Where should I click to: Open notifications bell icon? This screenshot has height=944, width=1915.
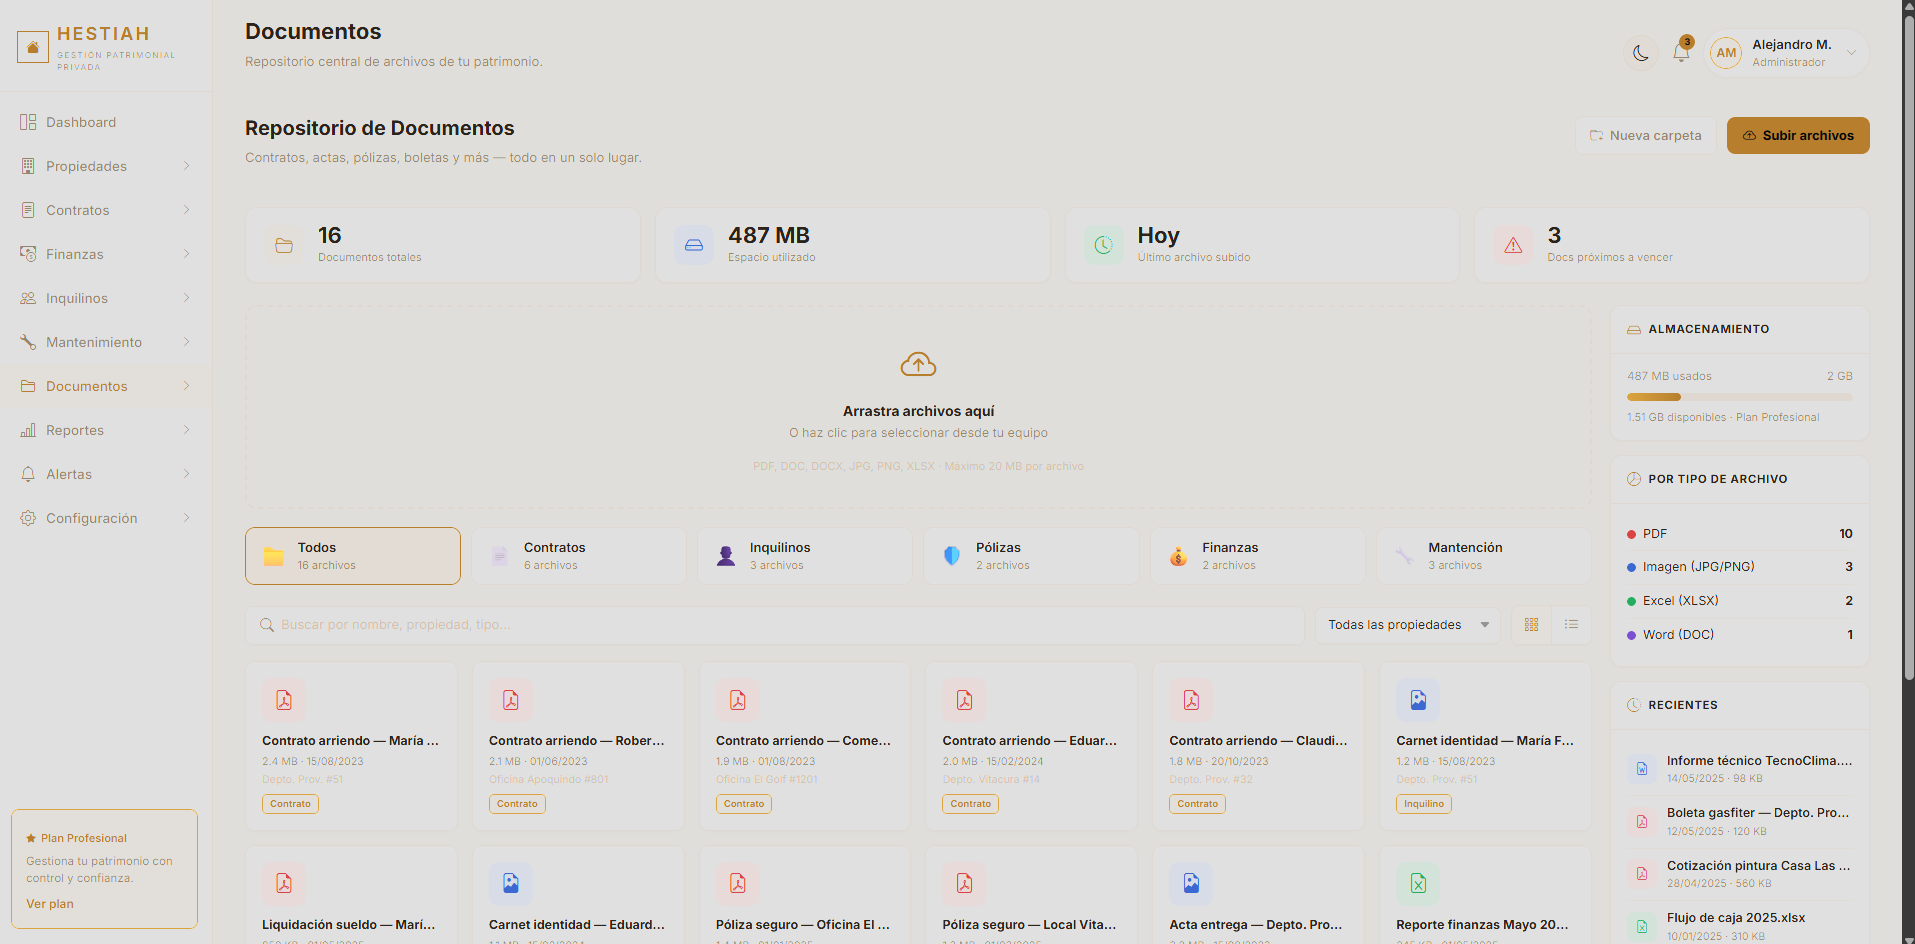pyautogui.click(x=1681, y=53)
